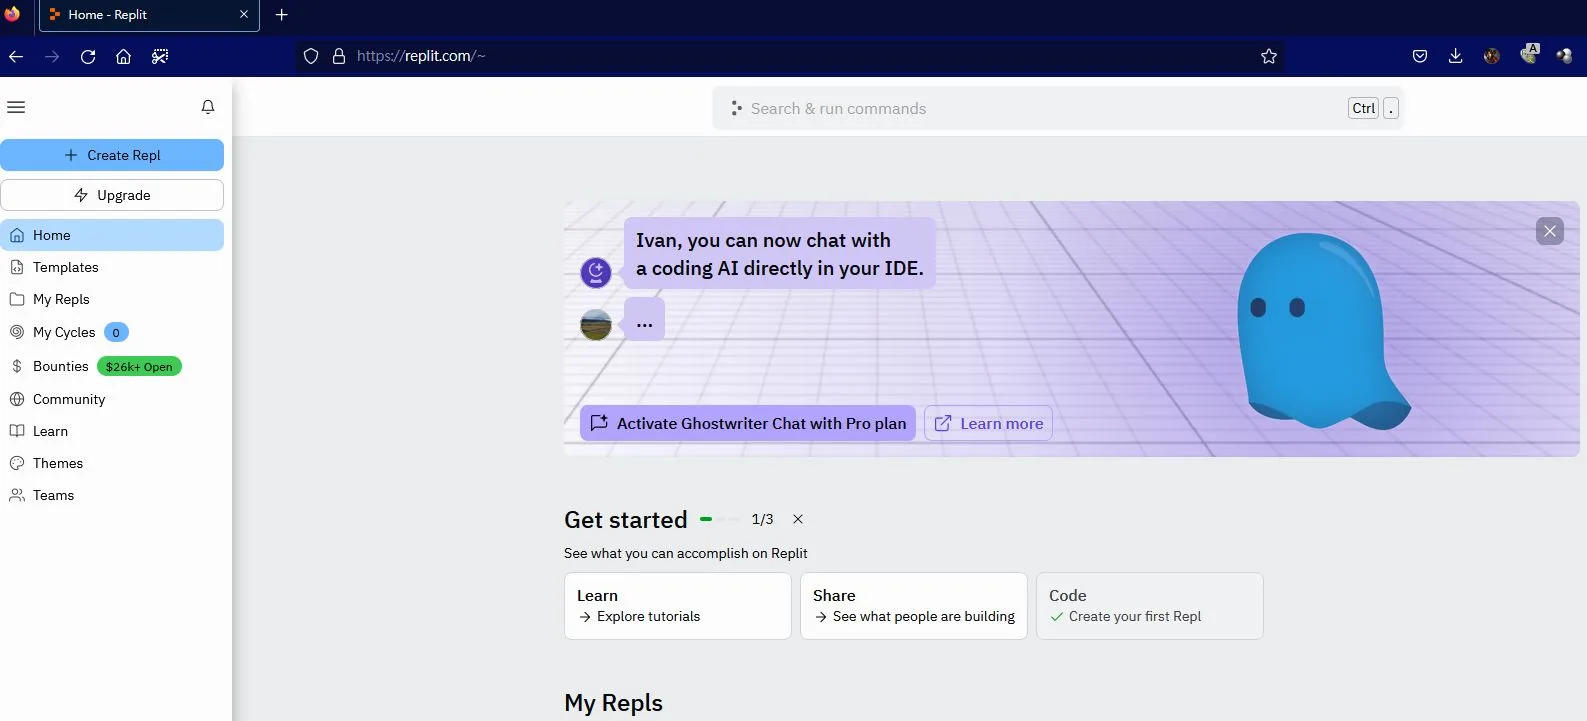Click the Get started progress bar
The width and height of the screenshot is (1587, 721).
(720, 519)
